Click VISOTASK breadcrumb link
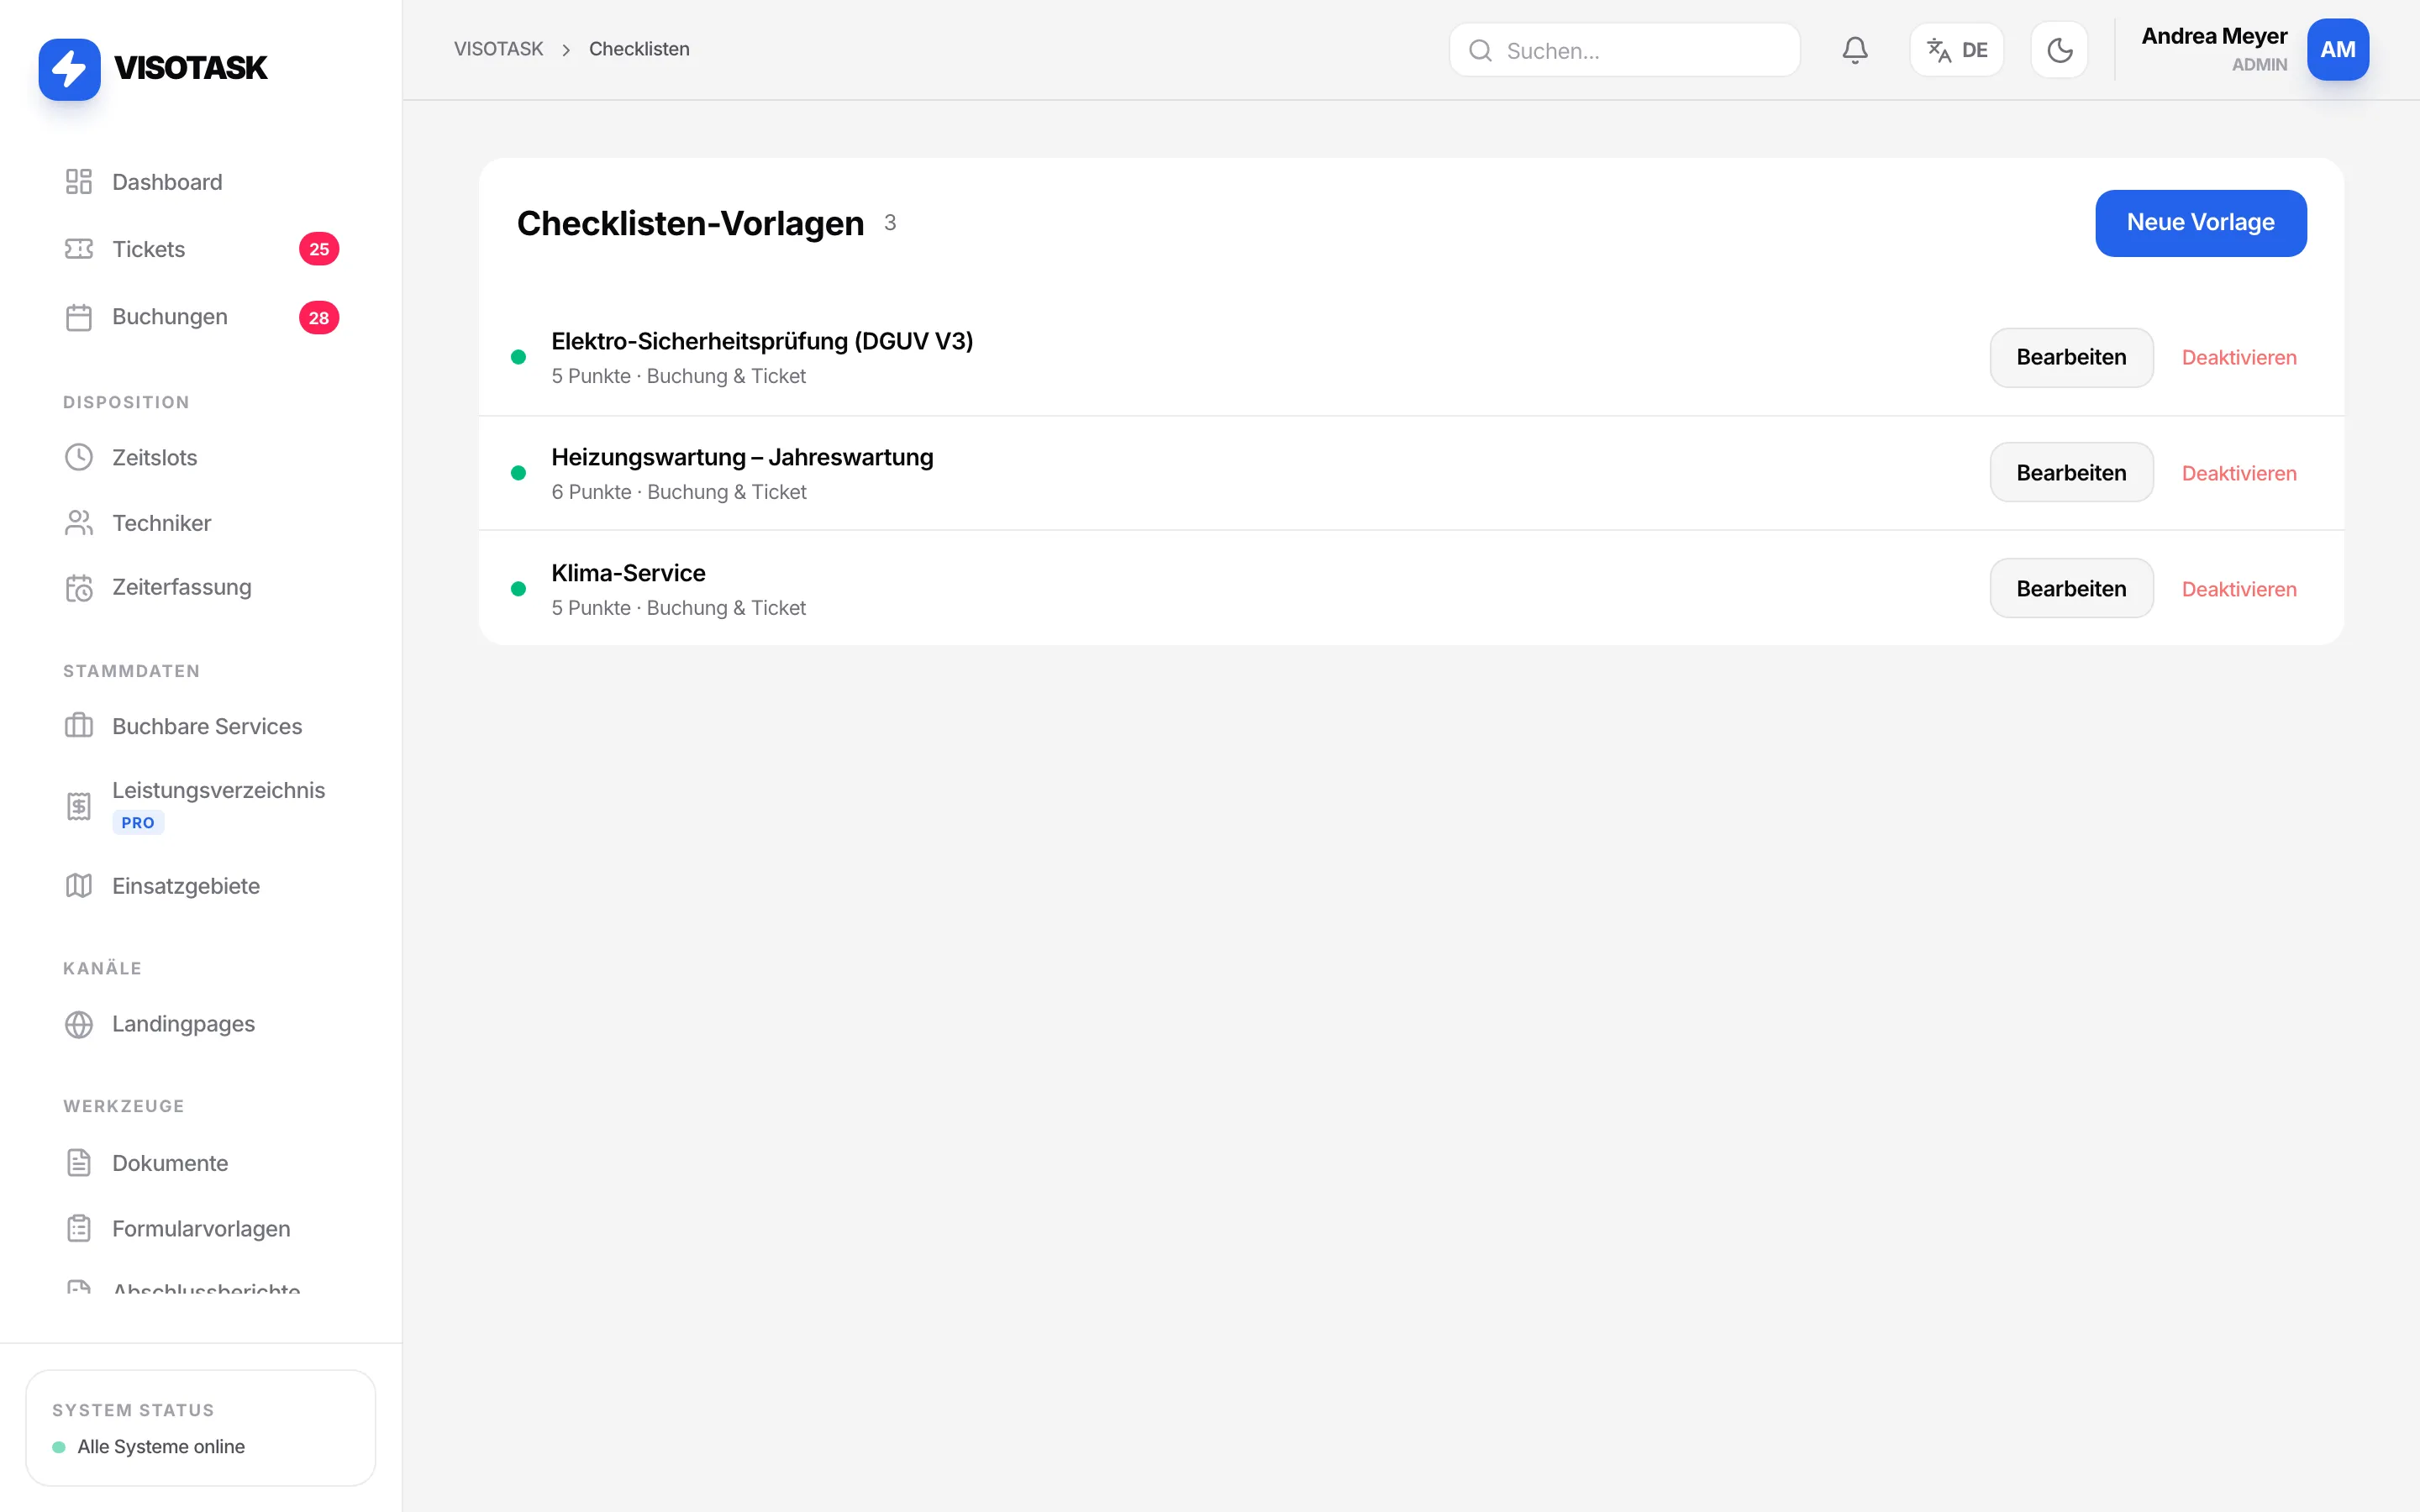Screen dimensions: 2420x1512 tap(498, 49)
